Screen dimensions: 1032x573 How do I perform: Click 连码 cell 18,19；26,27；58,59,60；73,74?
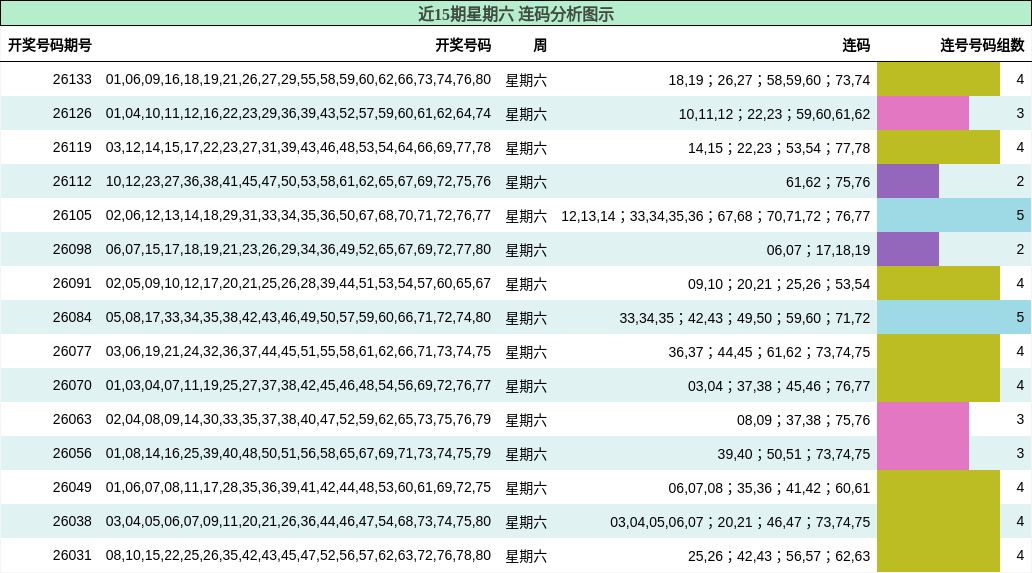[769, 80]
